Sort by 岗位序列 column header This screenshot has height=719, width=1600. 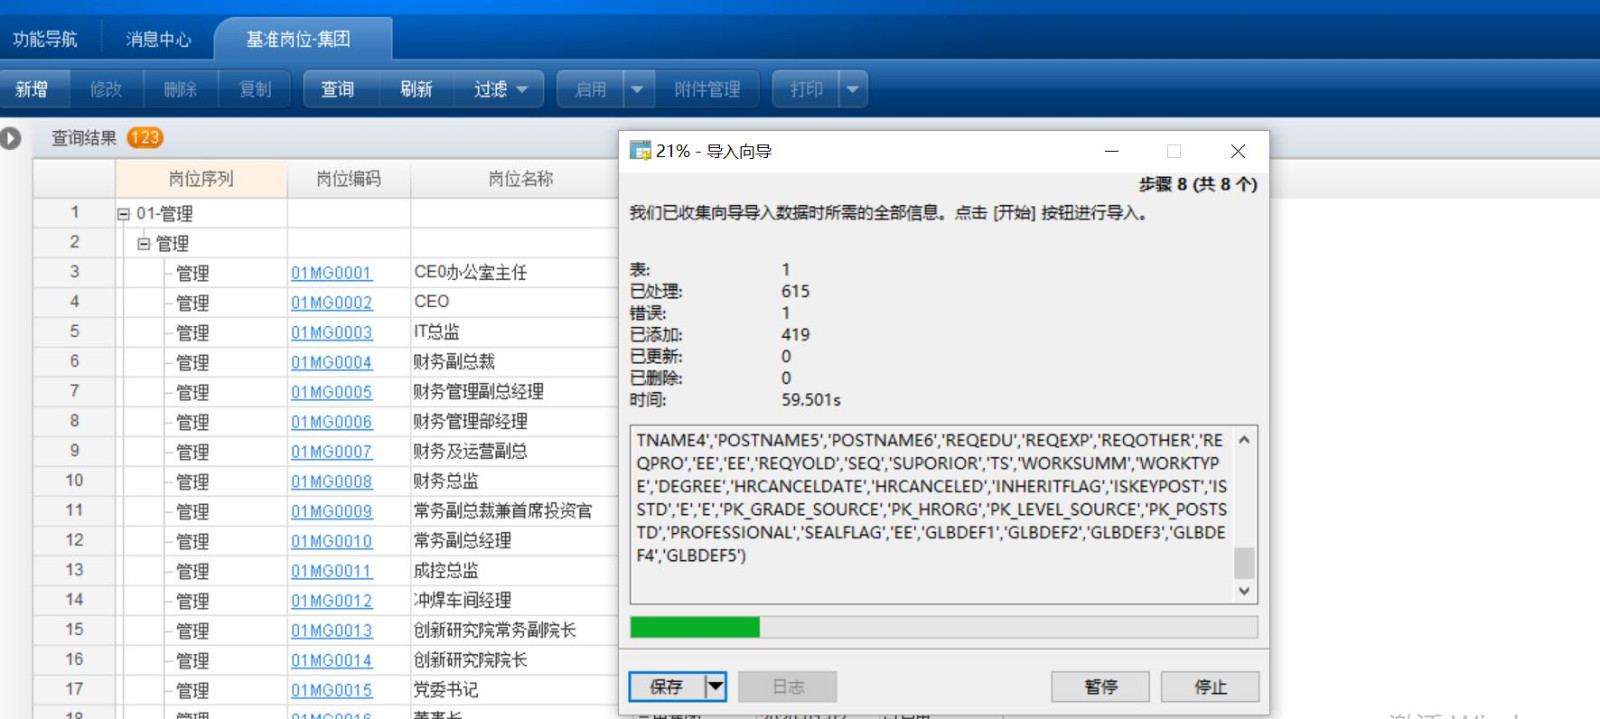pyautogui.click(x=201, y=179)
